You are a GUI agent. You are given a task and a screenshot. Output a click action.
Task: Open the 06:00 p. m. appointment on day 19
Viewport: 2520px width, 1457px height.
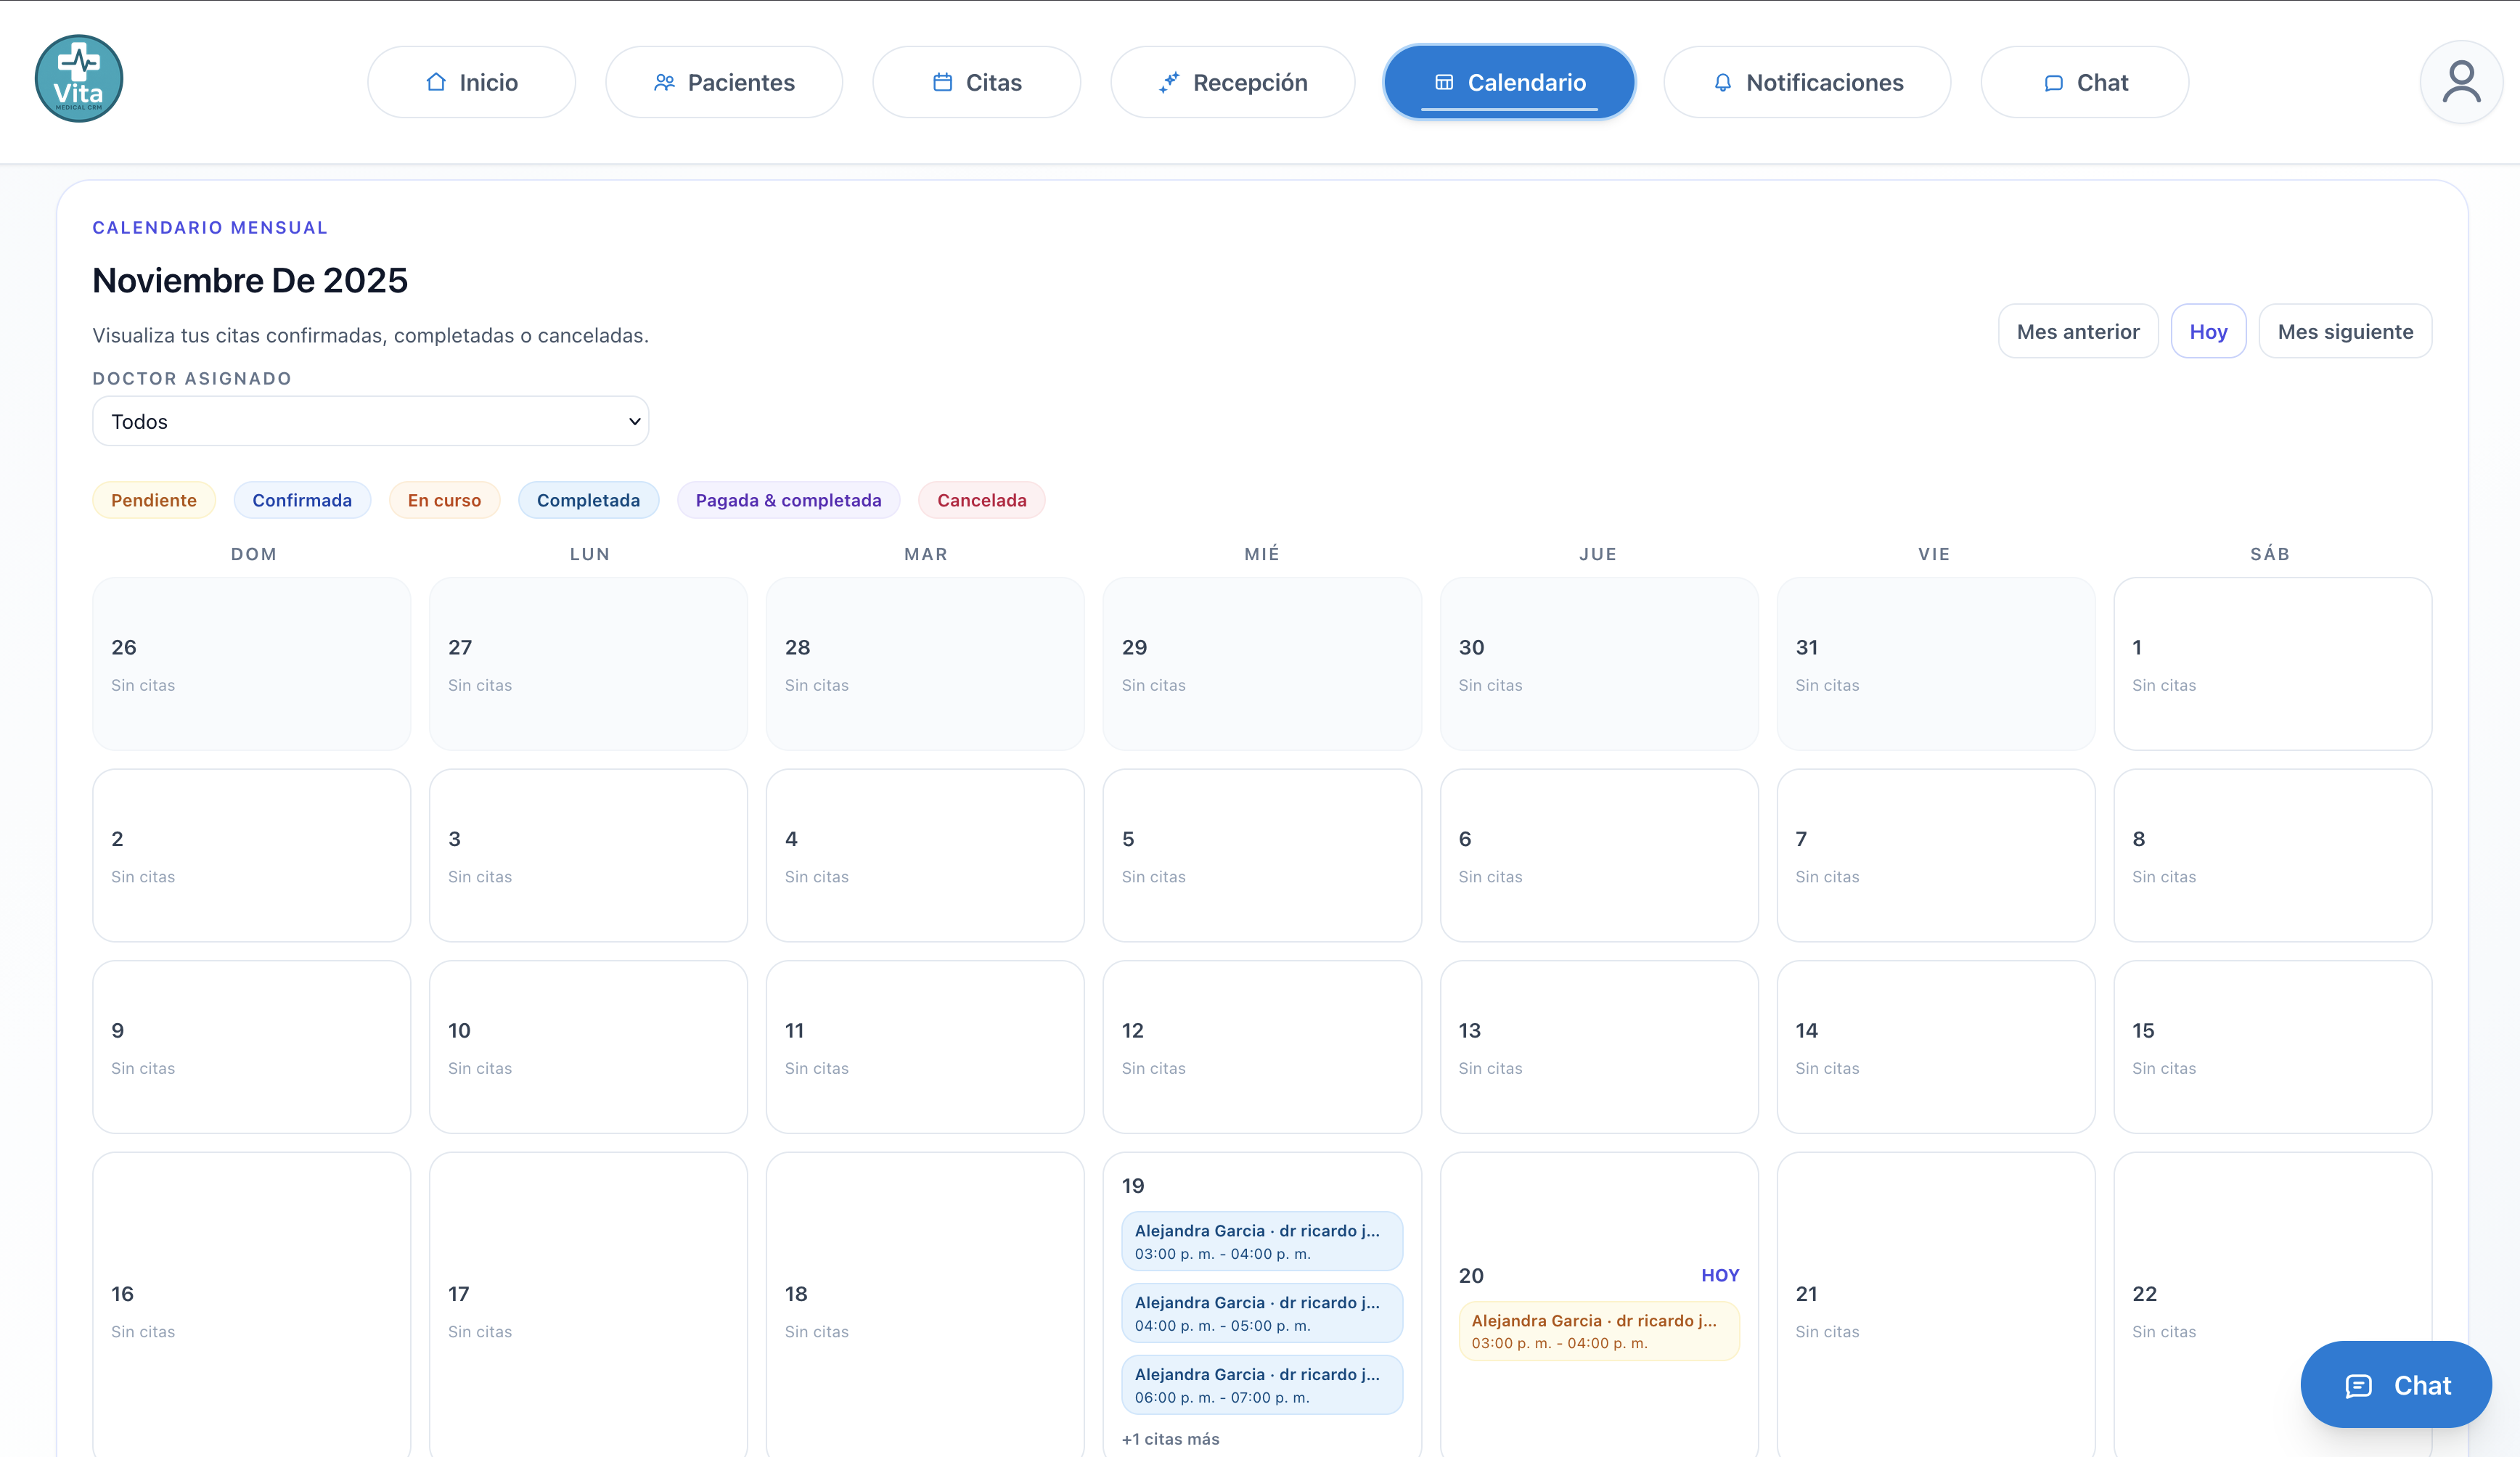1261,1385
